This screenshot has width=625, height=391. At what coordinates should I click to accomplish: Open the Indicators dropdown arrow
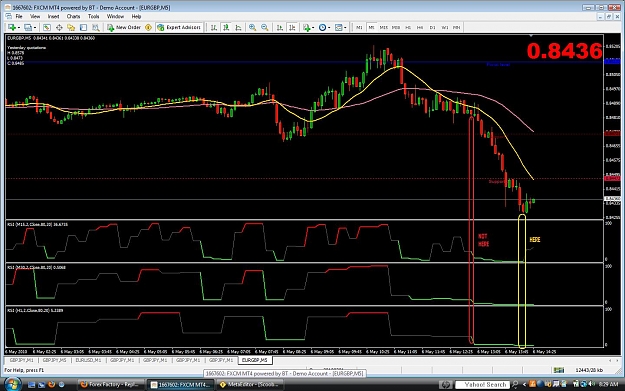click(313, 28)
